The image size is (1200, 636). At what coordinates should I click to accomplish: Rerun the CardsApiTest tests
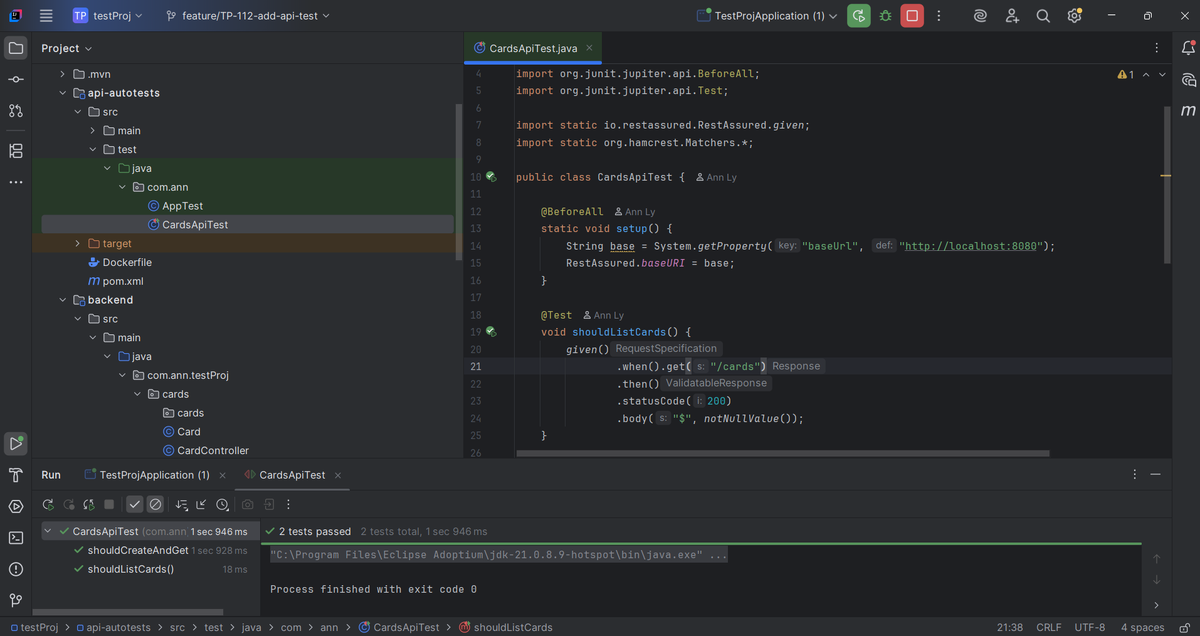pos(48,504)
